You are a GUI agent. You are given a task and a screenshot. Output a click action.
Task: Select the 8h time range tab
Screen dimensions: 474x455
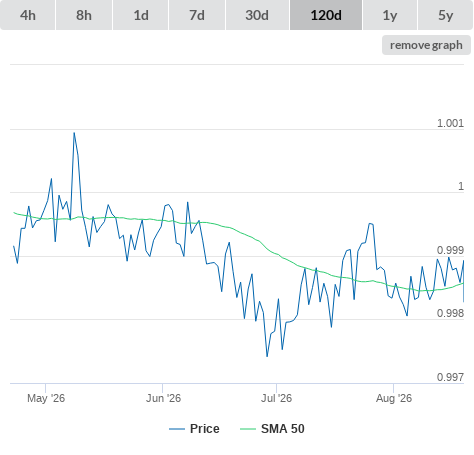[x=84, y=15]
